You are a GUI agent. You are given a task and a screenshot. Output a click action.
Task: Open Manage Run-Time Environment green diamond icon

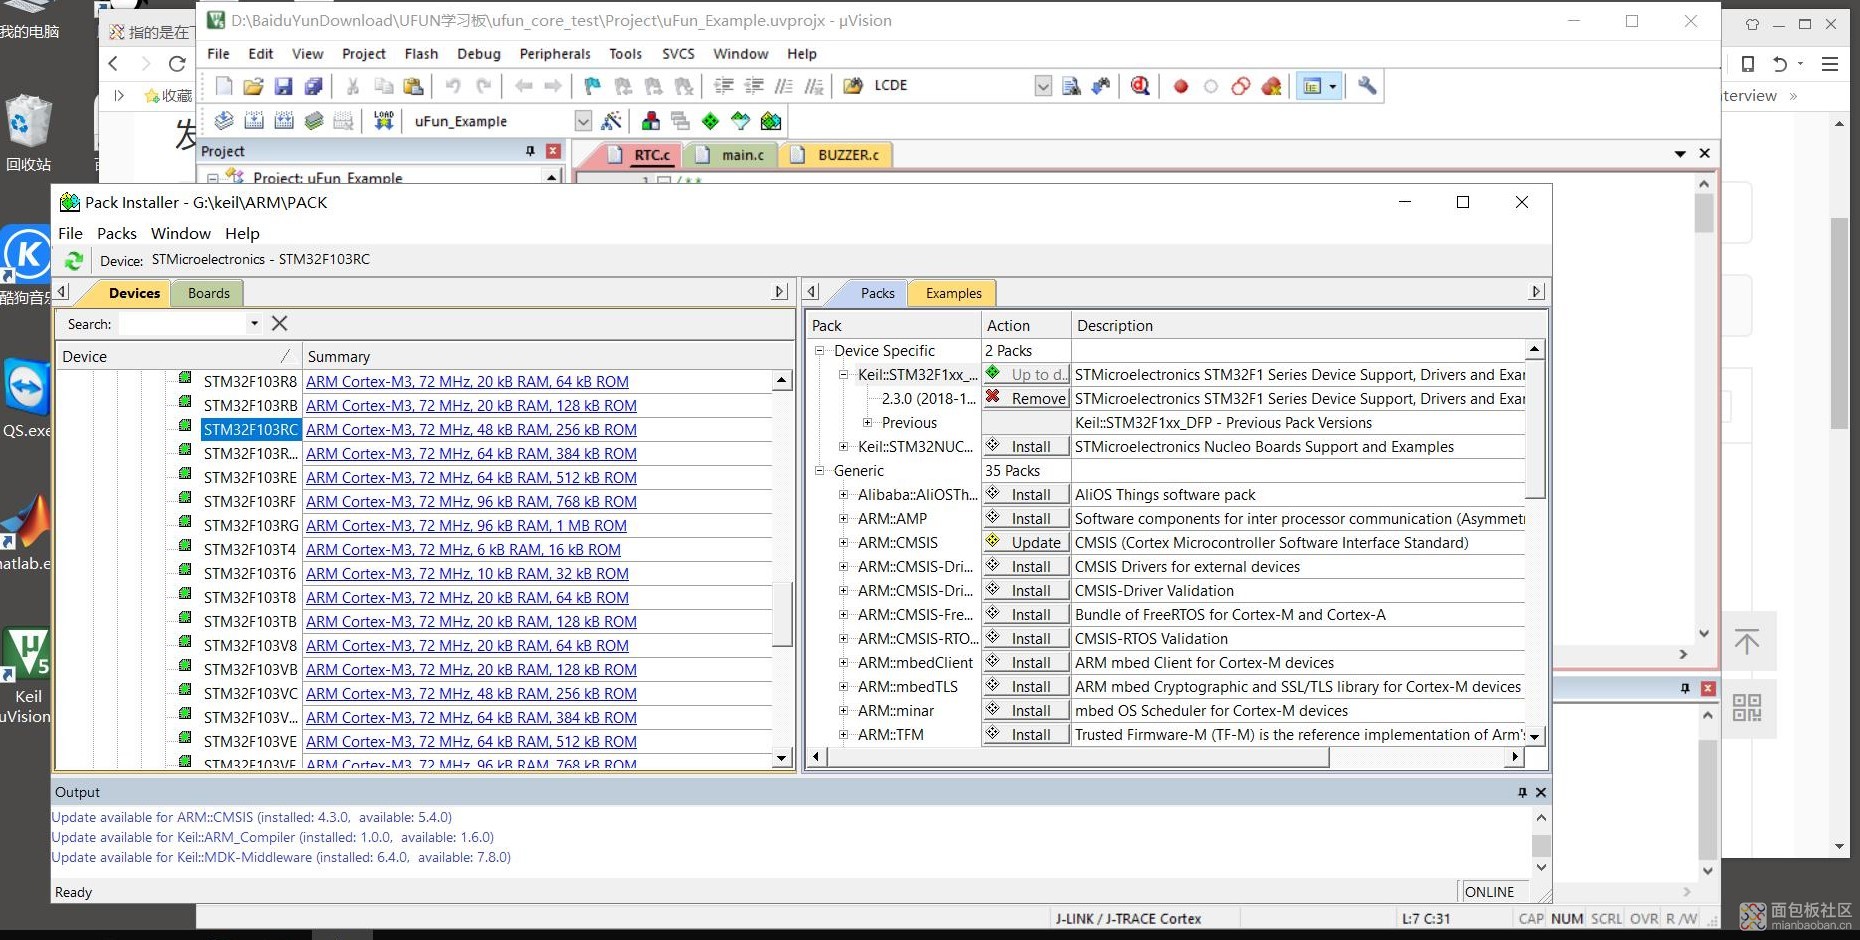click(710, 121)
